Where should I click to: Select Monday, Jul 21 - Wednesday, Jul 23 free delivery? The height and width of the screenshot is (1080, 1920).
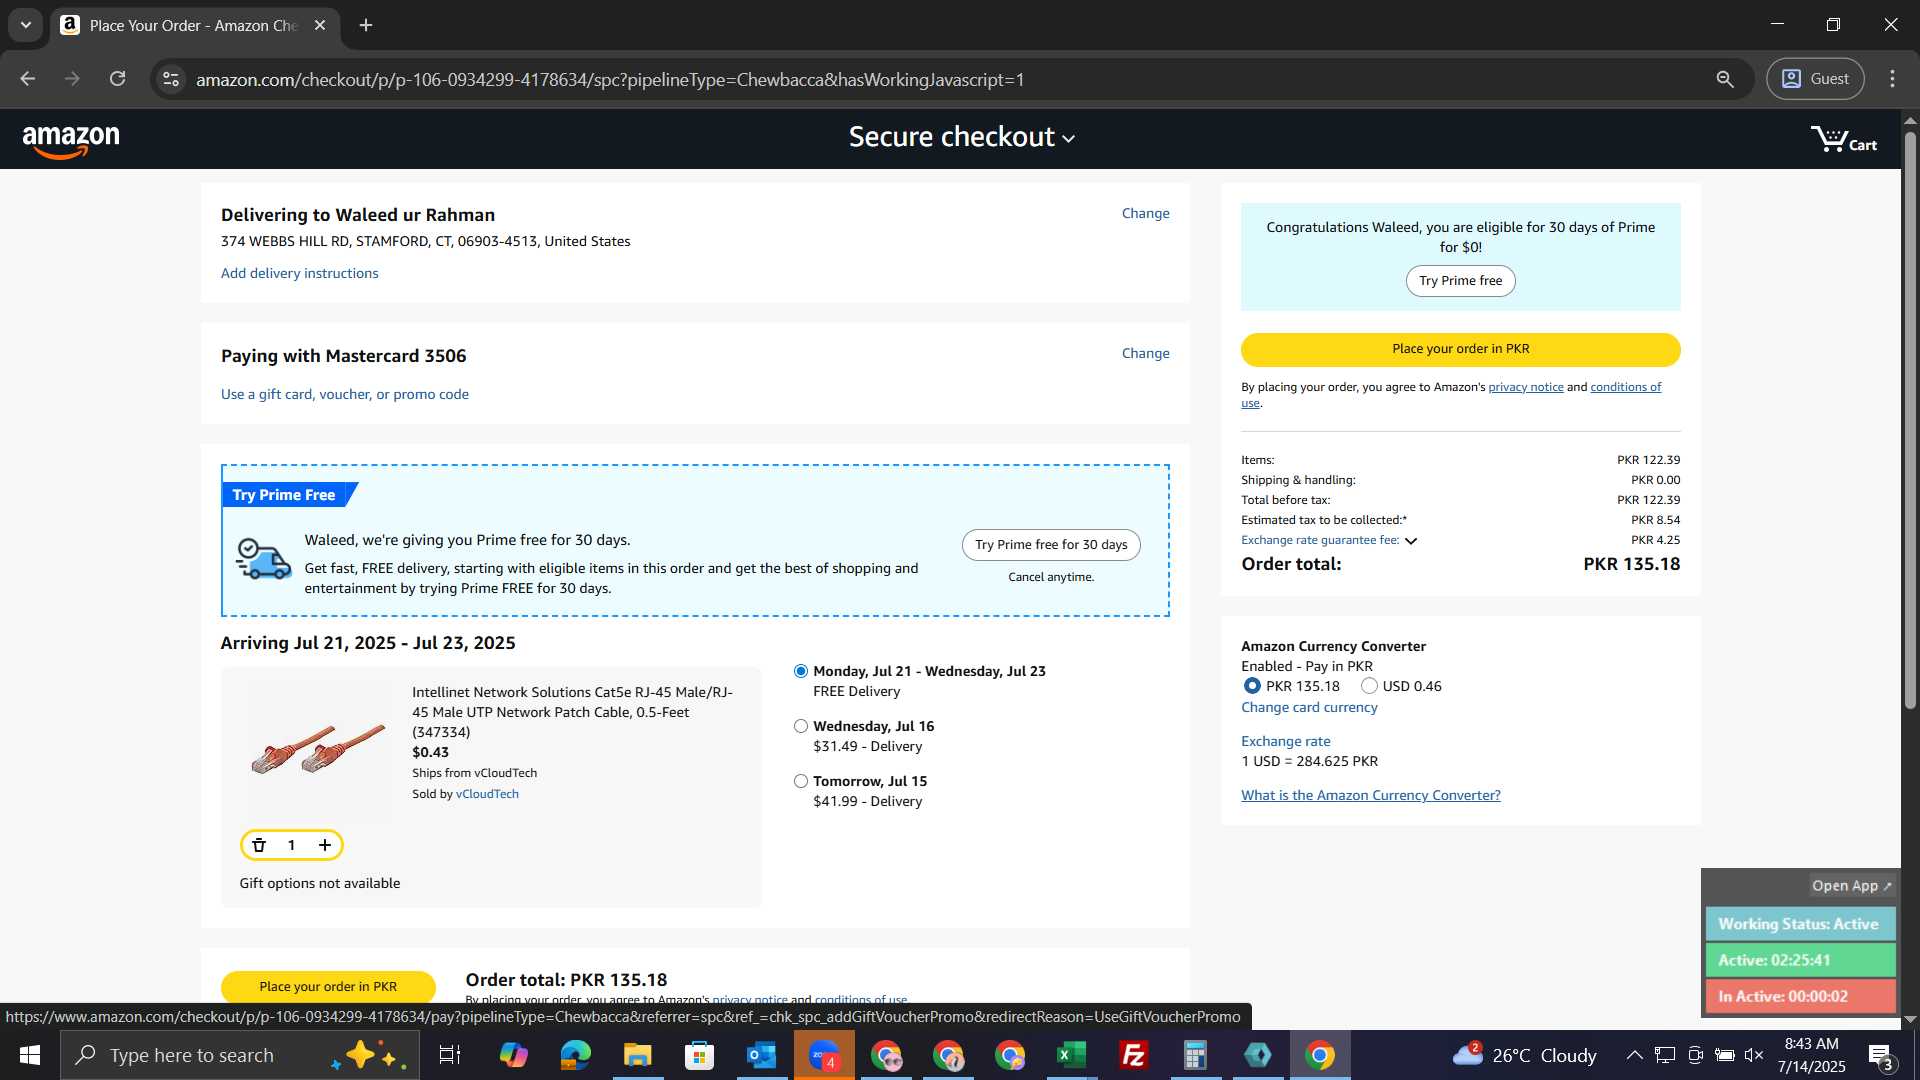[x=801, y=671]
